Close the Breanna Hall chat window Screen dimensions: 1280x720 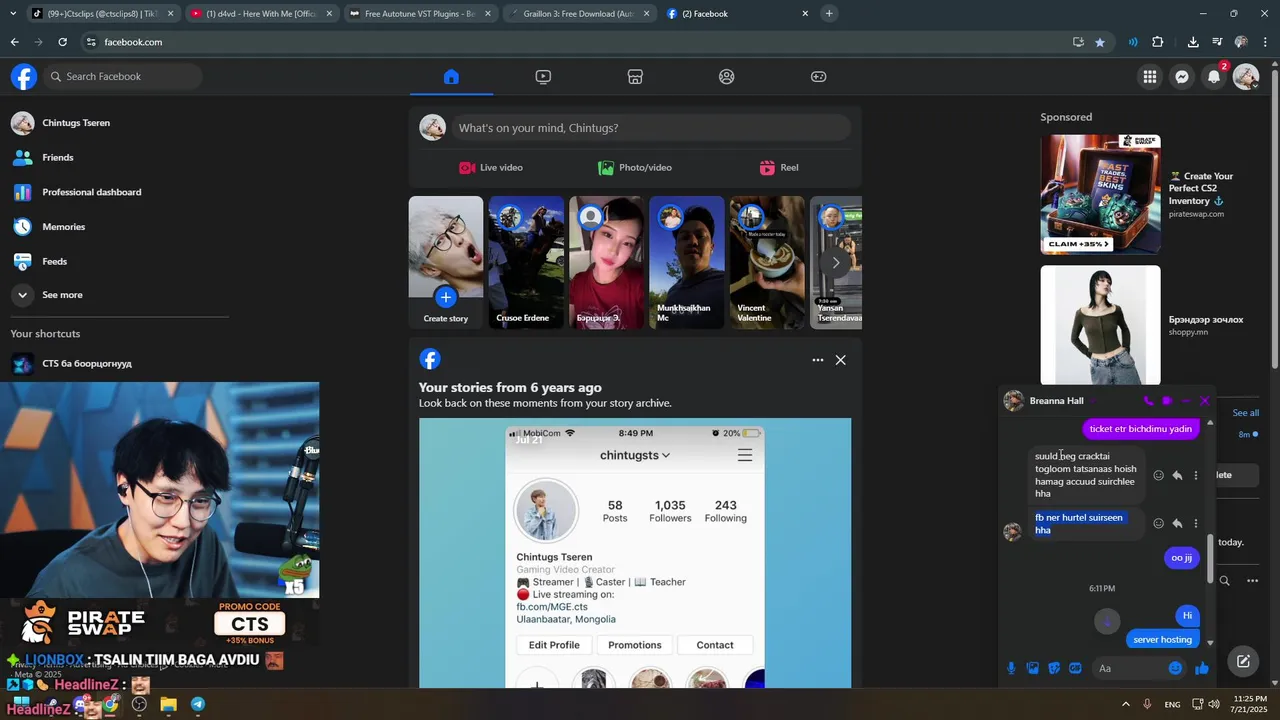tap(1205, 401)
